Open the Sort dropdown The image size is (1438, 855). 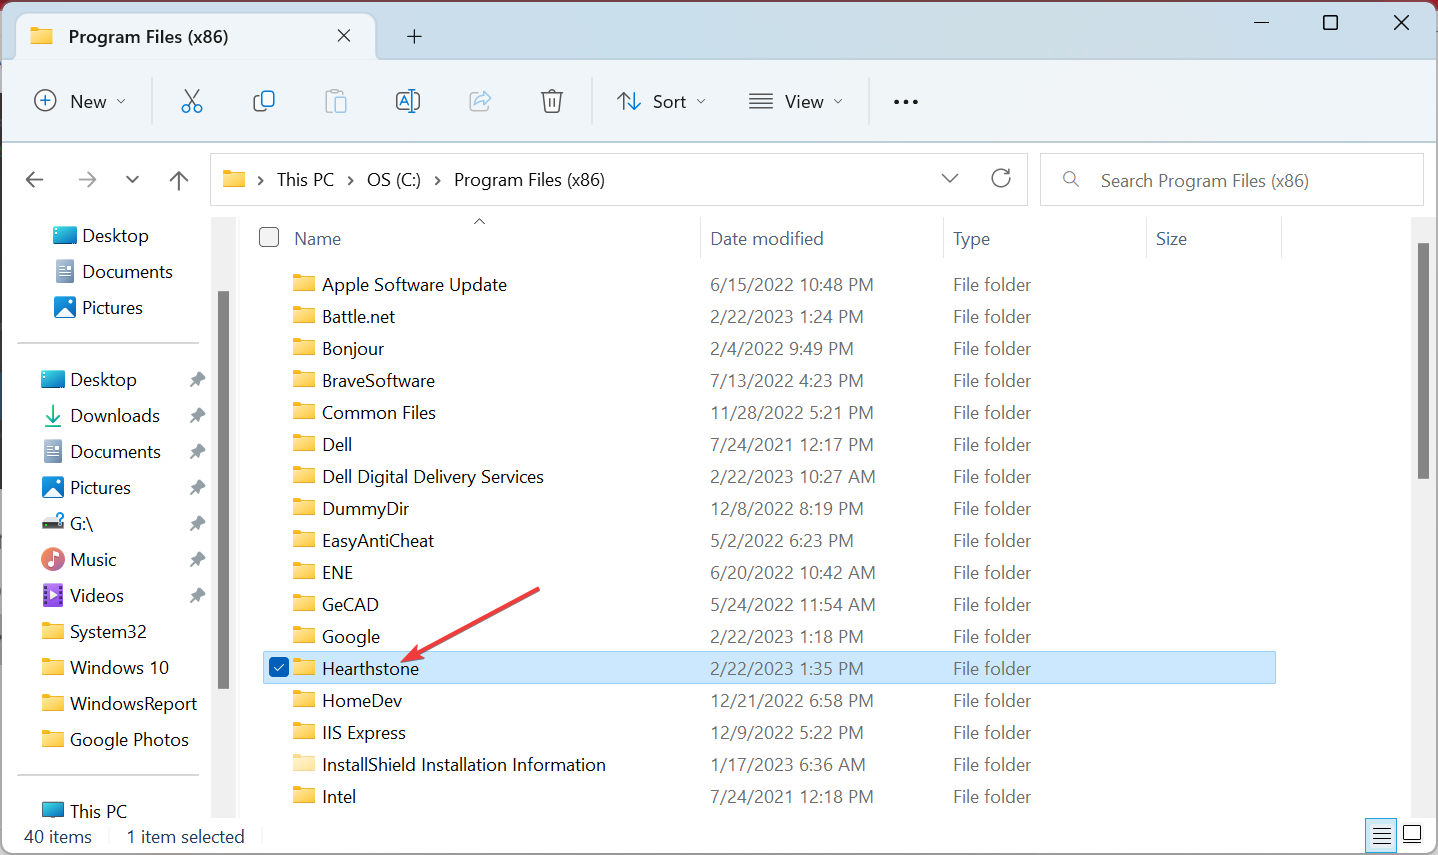[x=662, y=102]
